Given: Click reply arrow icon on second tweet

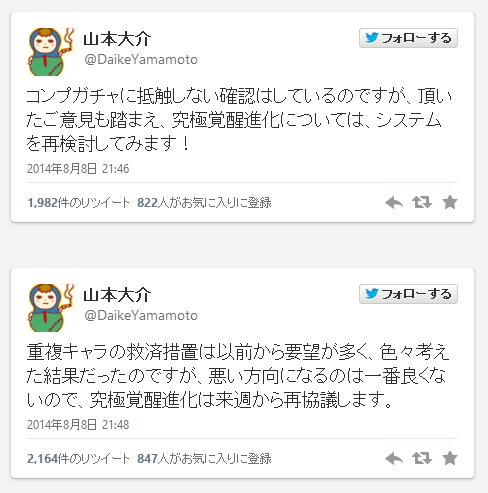Looking at the screenshot, I should (x=394, y=458).
